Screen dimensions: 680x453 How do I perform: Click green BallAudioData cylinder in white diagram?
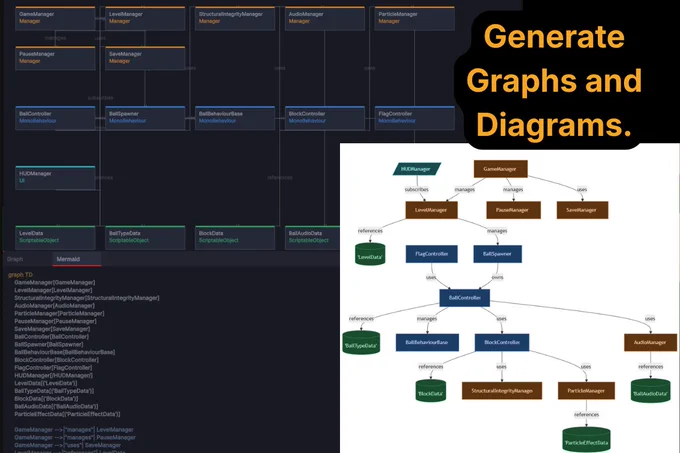650,391
